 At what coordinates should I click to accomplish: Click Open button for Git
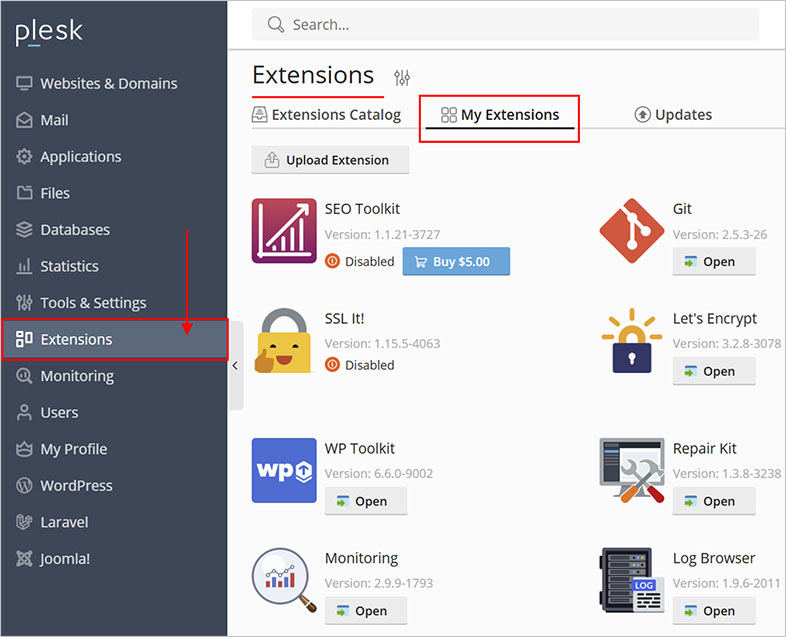coord(714,262)
